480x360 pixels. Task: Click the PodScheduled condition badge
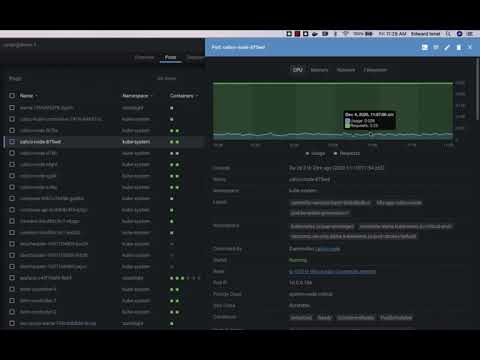[396, 318]
